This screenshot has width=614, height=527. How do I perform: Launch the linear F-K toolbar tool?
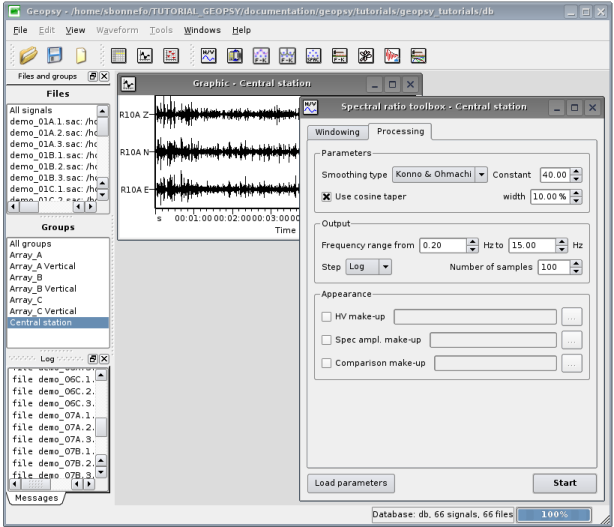pos(340,56)
